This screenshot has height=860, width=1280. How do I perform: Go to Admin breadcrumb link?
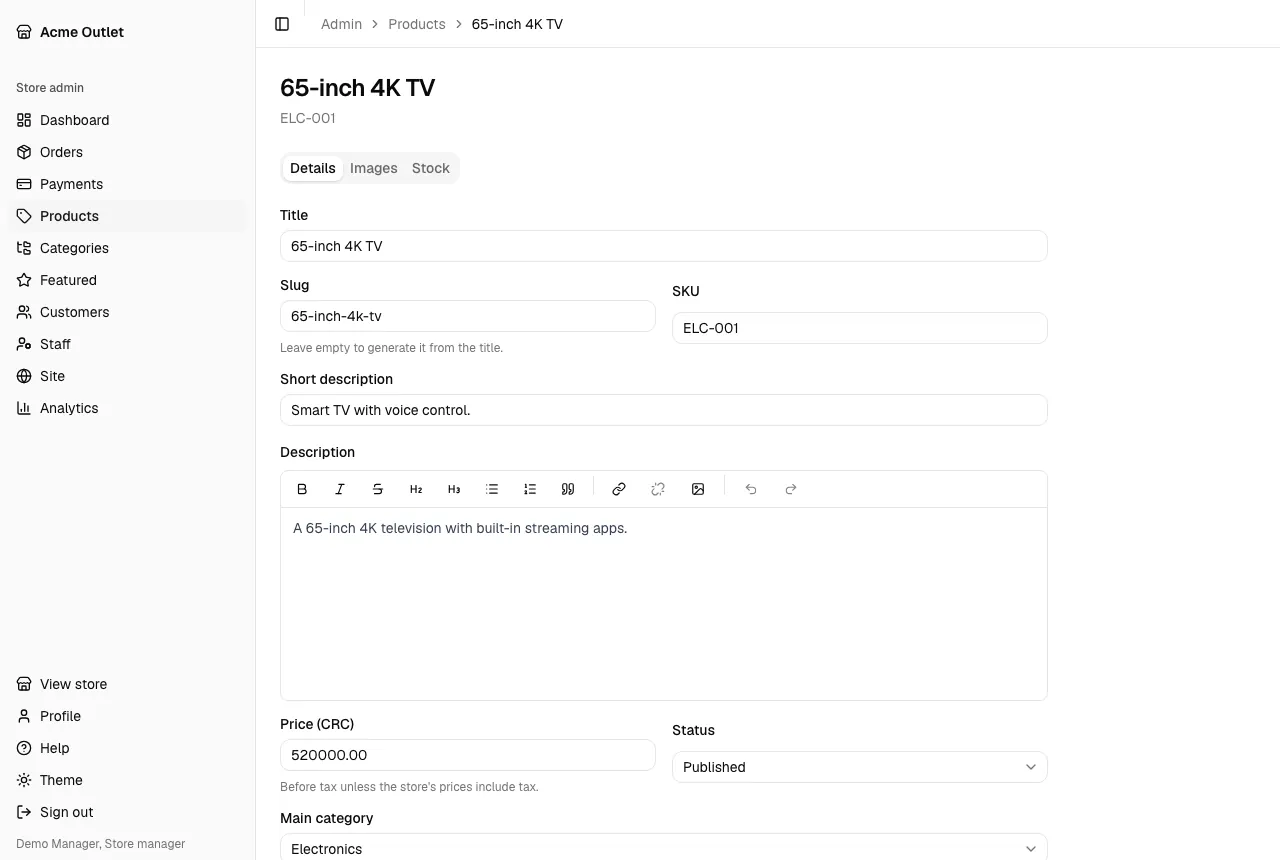[x=341, y=24]
